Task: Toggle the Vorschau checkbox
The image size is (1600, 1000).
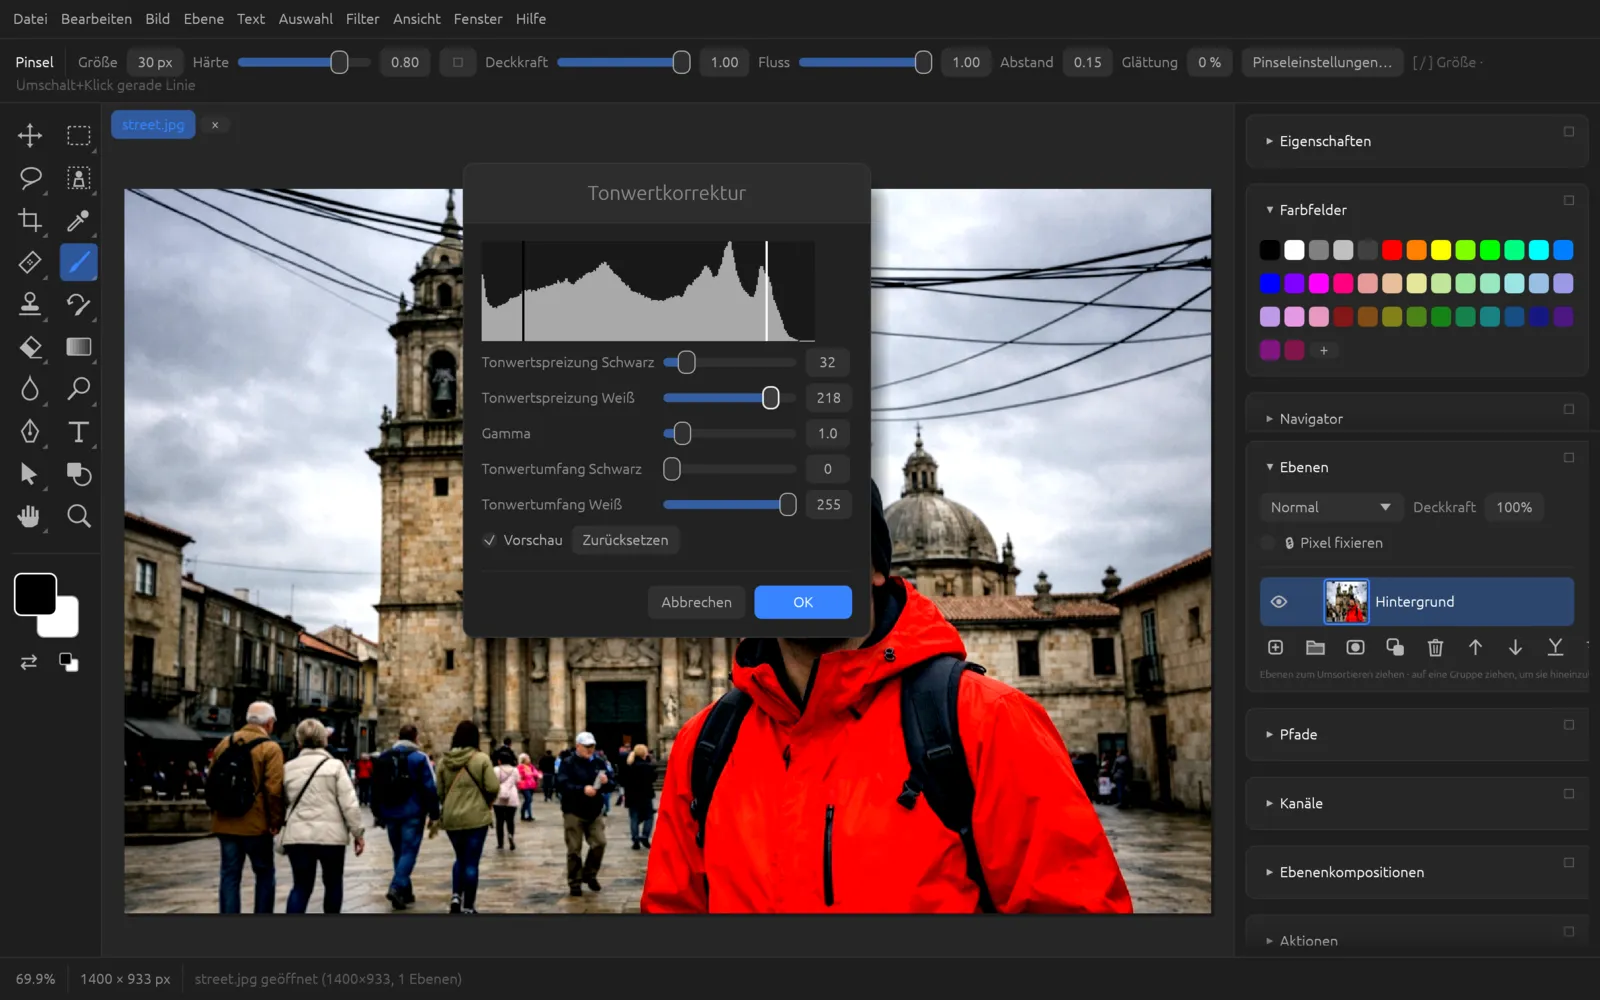Action: tap(489, 540)
